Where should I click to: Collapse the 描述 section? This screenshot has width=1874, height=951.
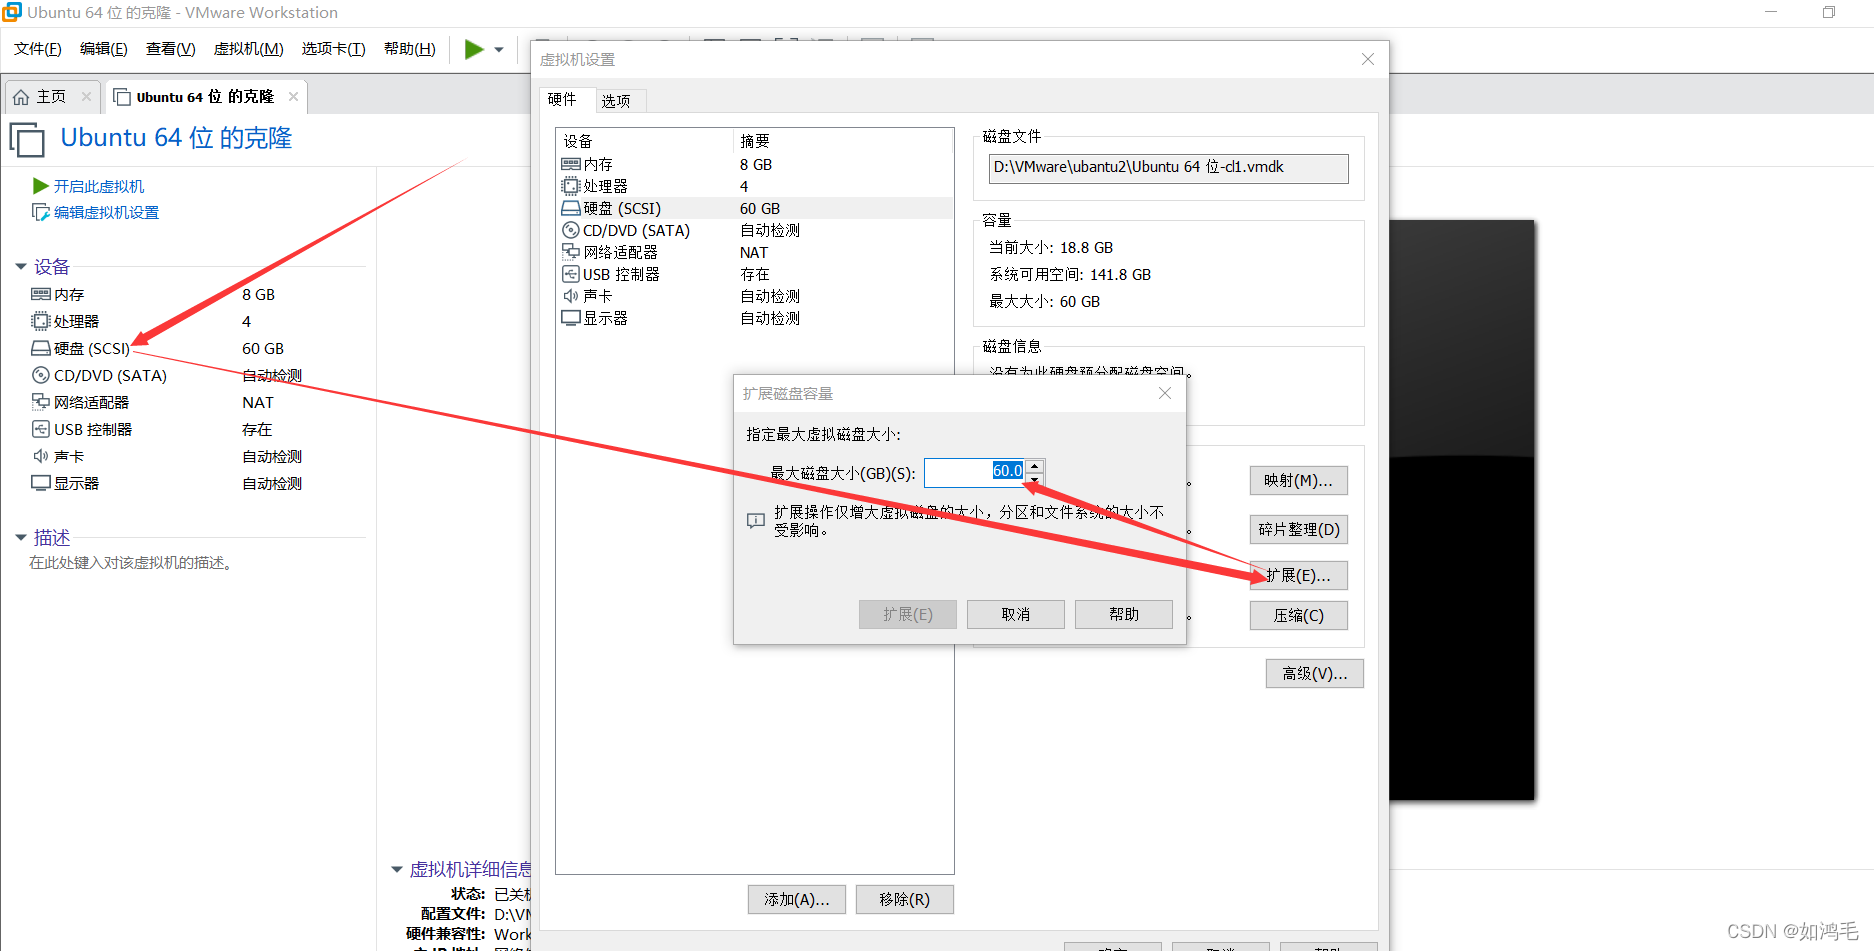(21, 538)
